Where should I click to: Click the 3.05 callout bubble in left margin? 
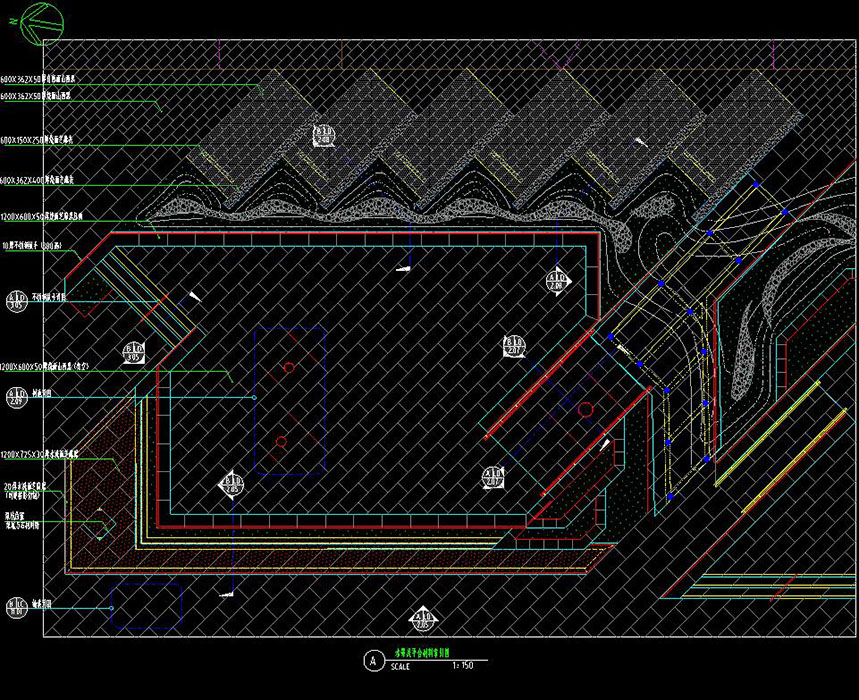pyautogui.click(x=17, y=302)
